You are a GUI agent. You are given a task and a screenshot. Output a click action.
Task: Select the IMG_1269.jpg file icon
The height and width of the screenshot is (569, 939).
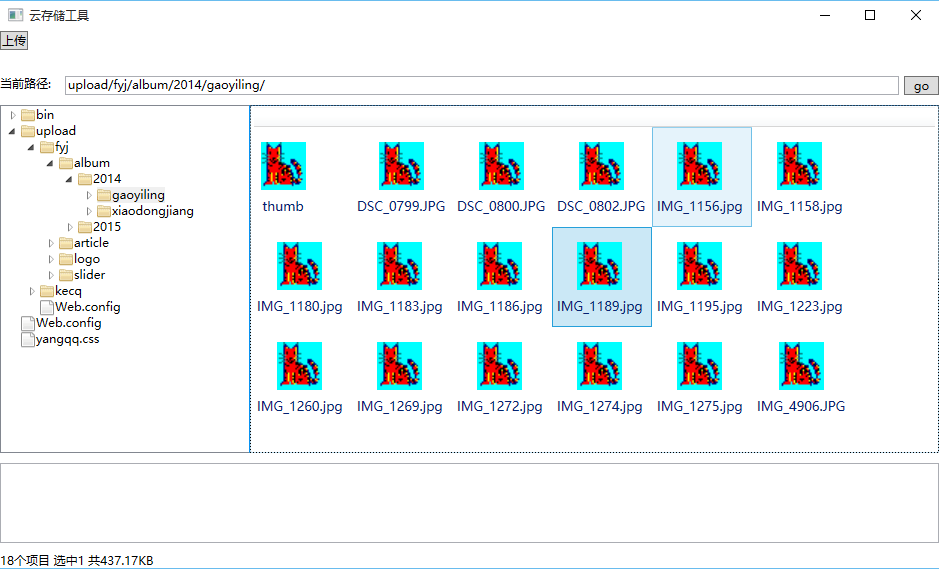(x=399, y=366)
